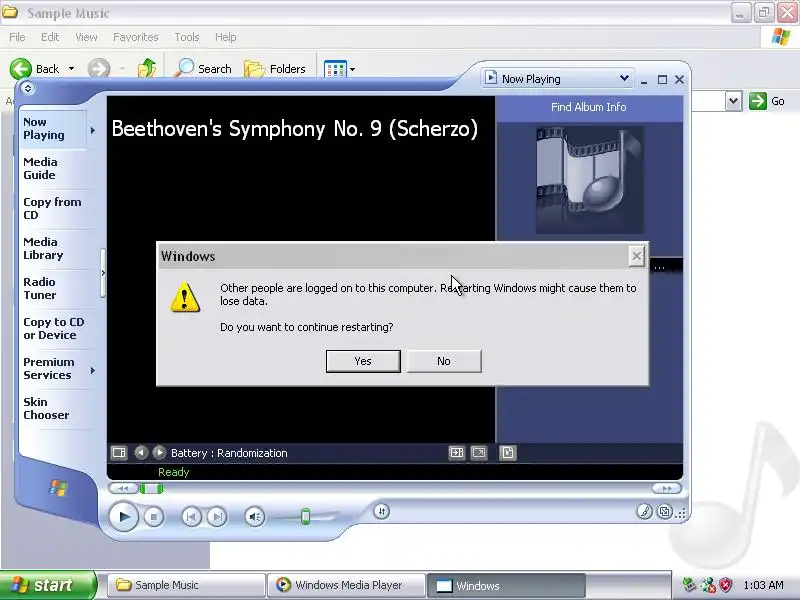Click the Go button by address bar

767,101
